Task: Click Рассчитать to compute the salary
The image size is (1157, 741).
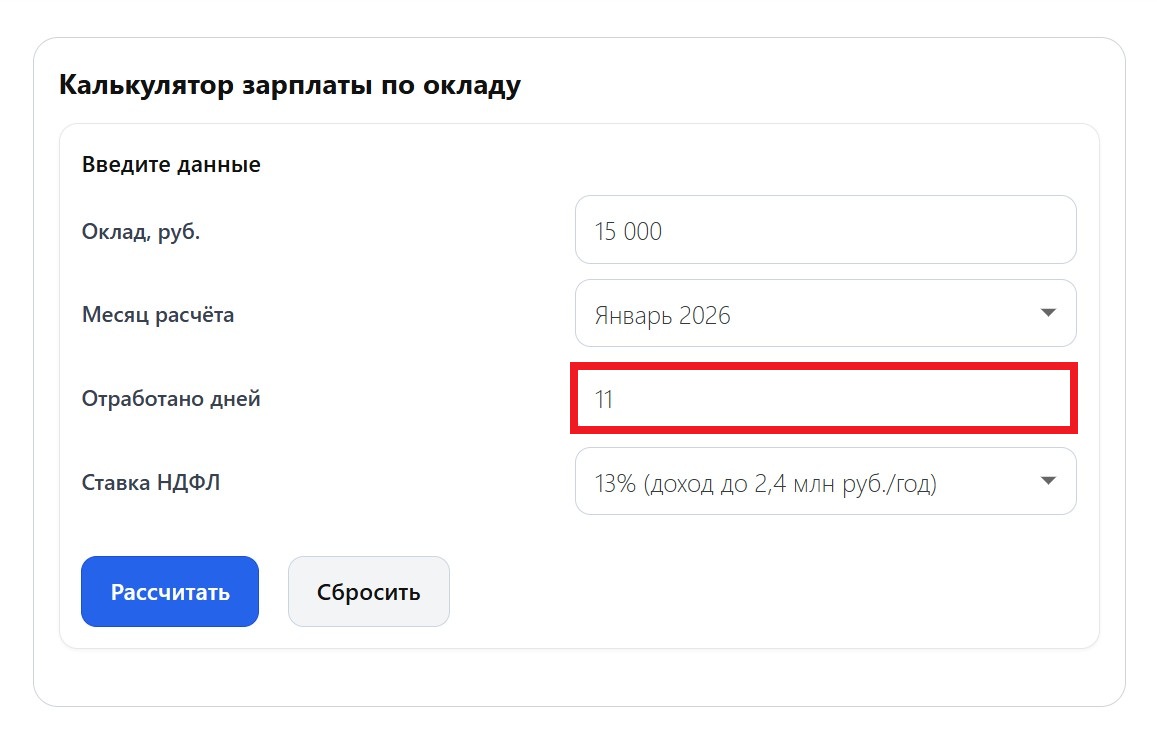Action: (169, 591)
